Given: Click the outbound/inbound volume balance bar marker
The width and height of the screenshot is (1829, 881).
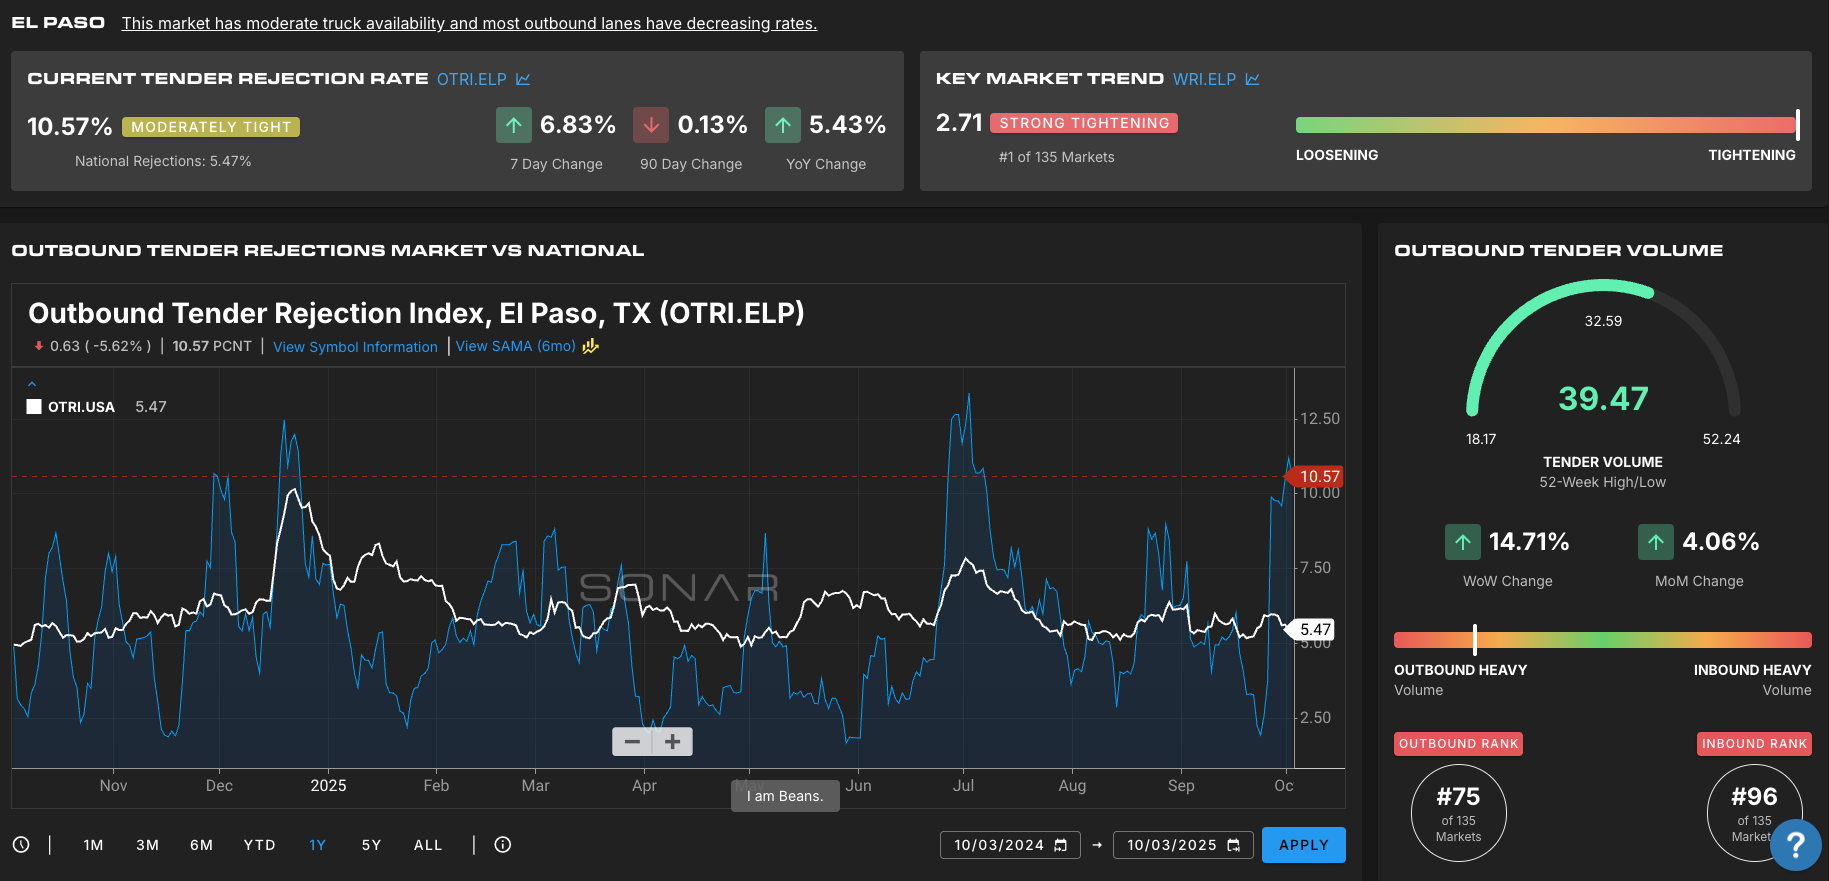Looking at the screenshot, I should pyautogui.click(x=1475, y=640).
